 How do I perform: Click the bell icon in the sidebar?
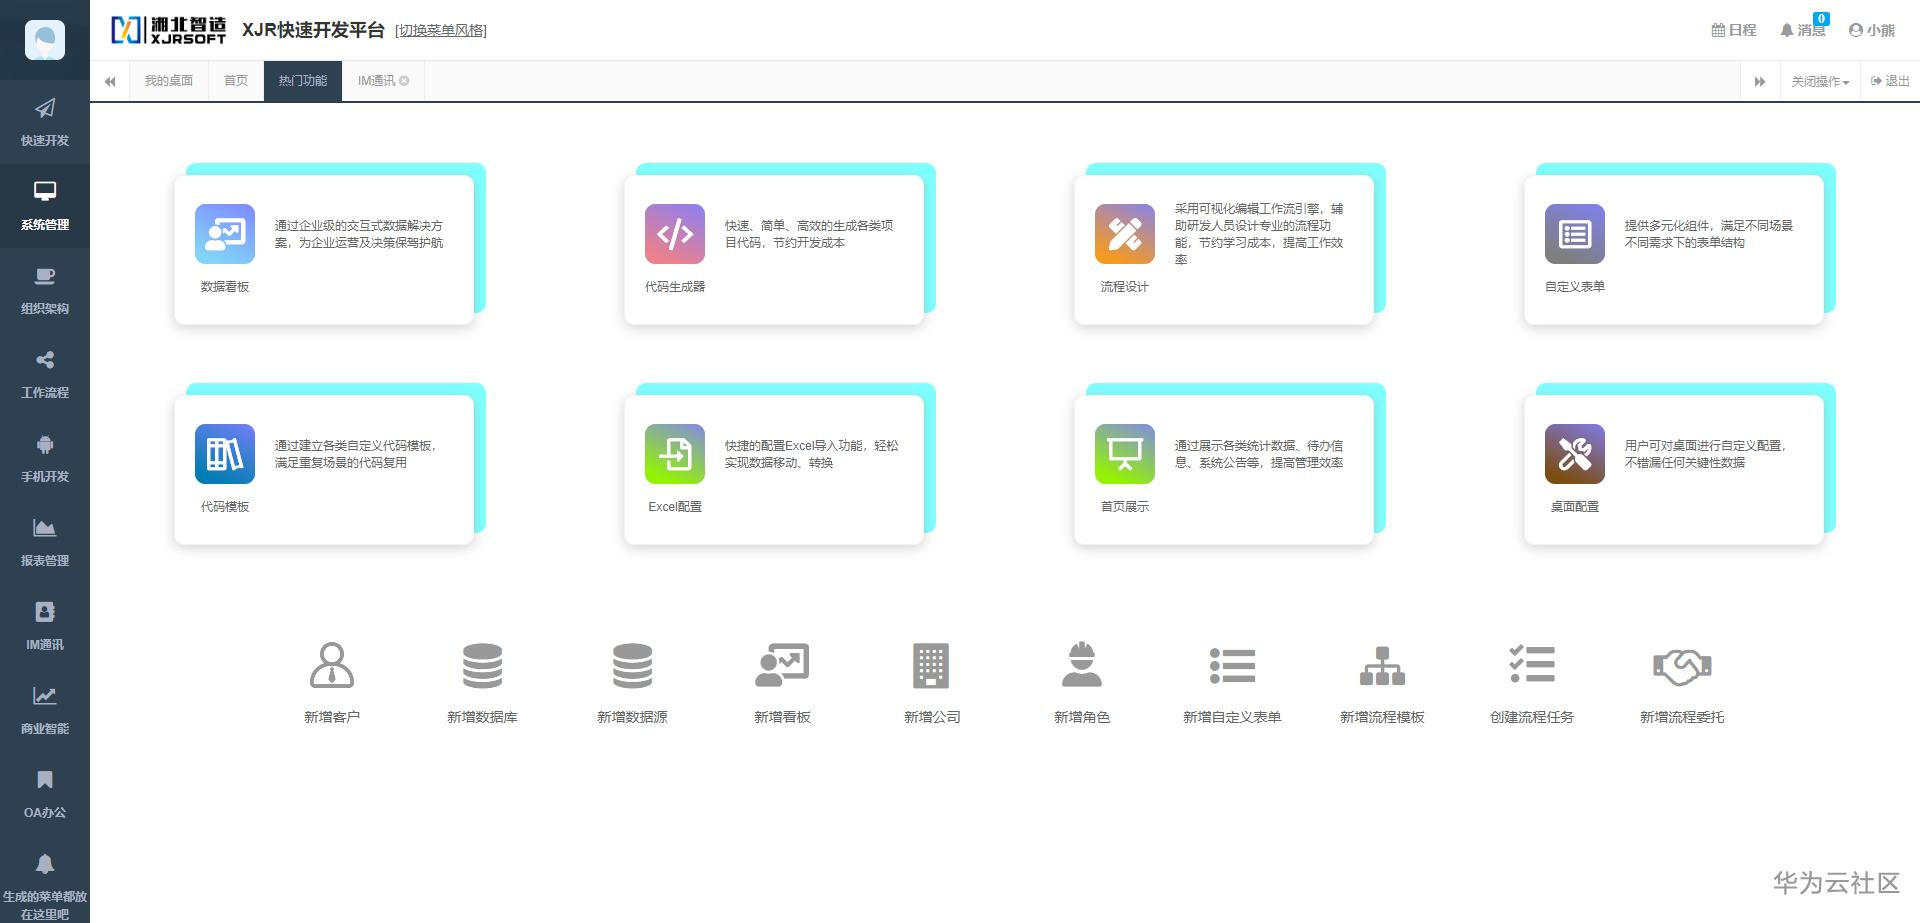pyautogui.click(x=45, y=864)
